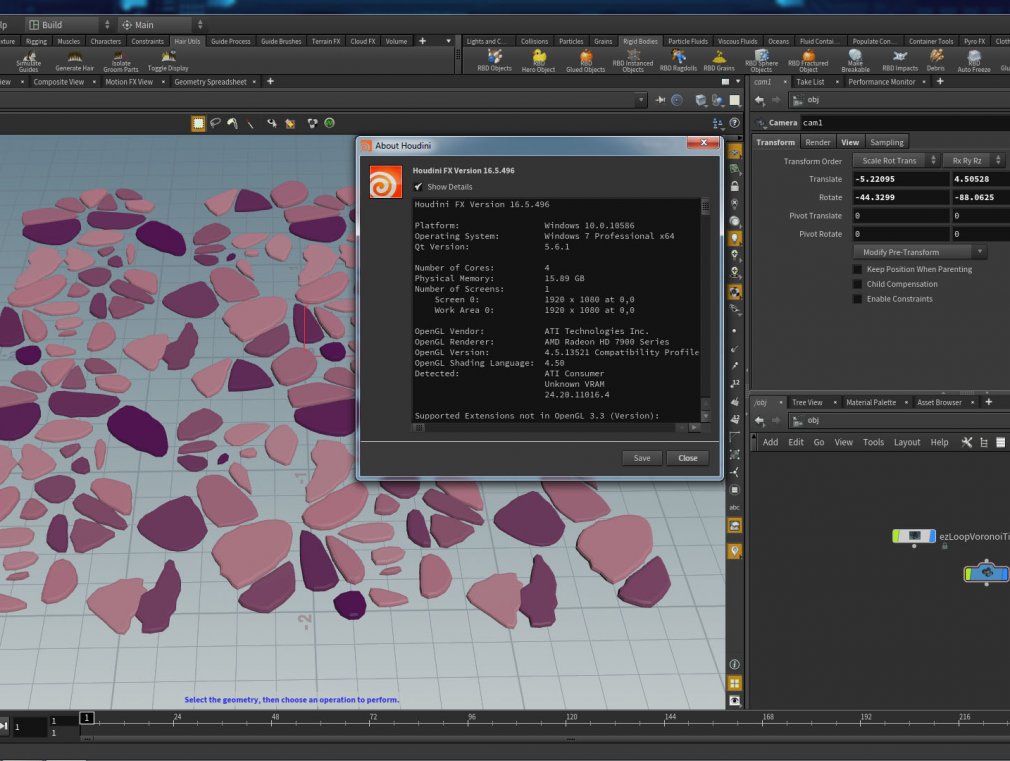Toggle Display hair shelf tool
This screenshot has width=1010, height=761.
168,60
